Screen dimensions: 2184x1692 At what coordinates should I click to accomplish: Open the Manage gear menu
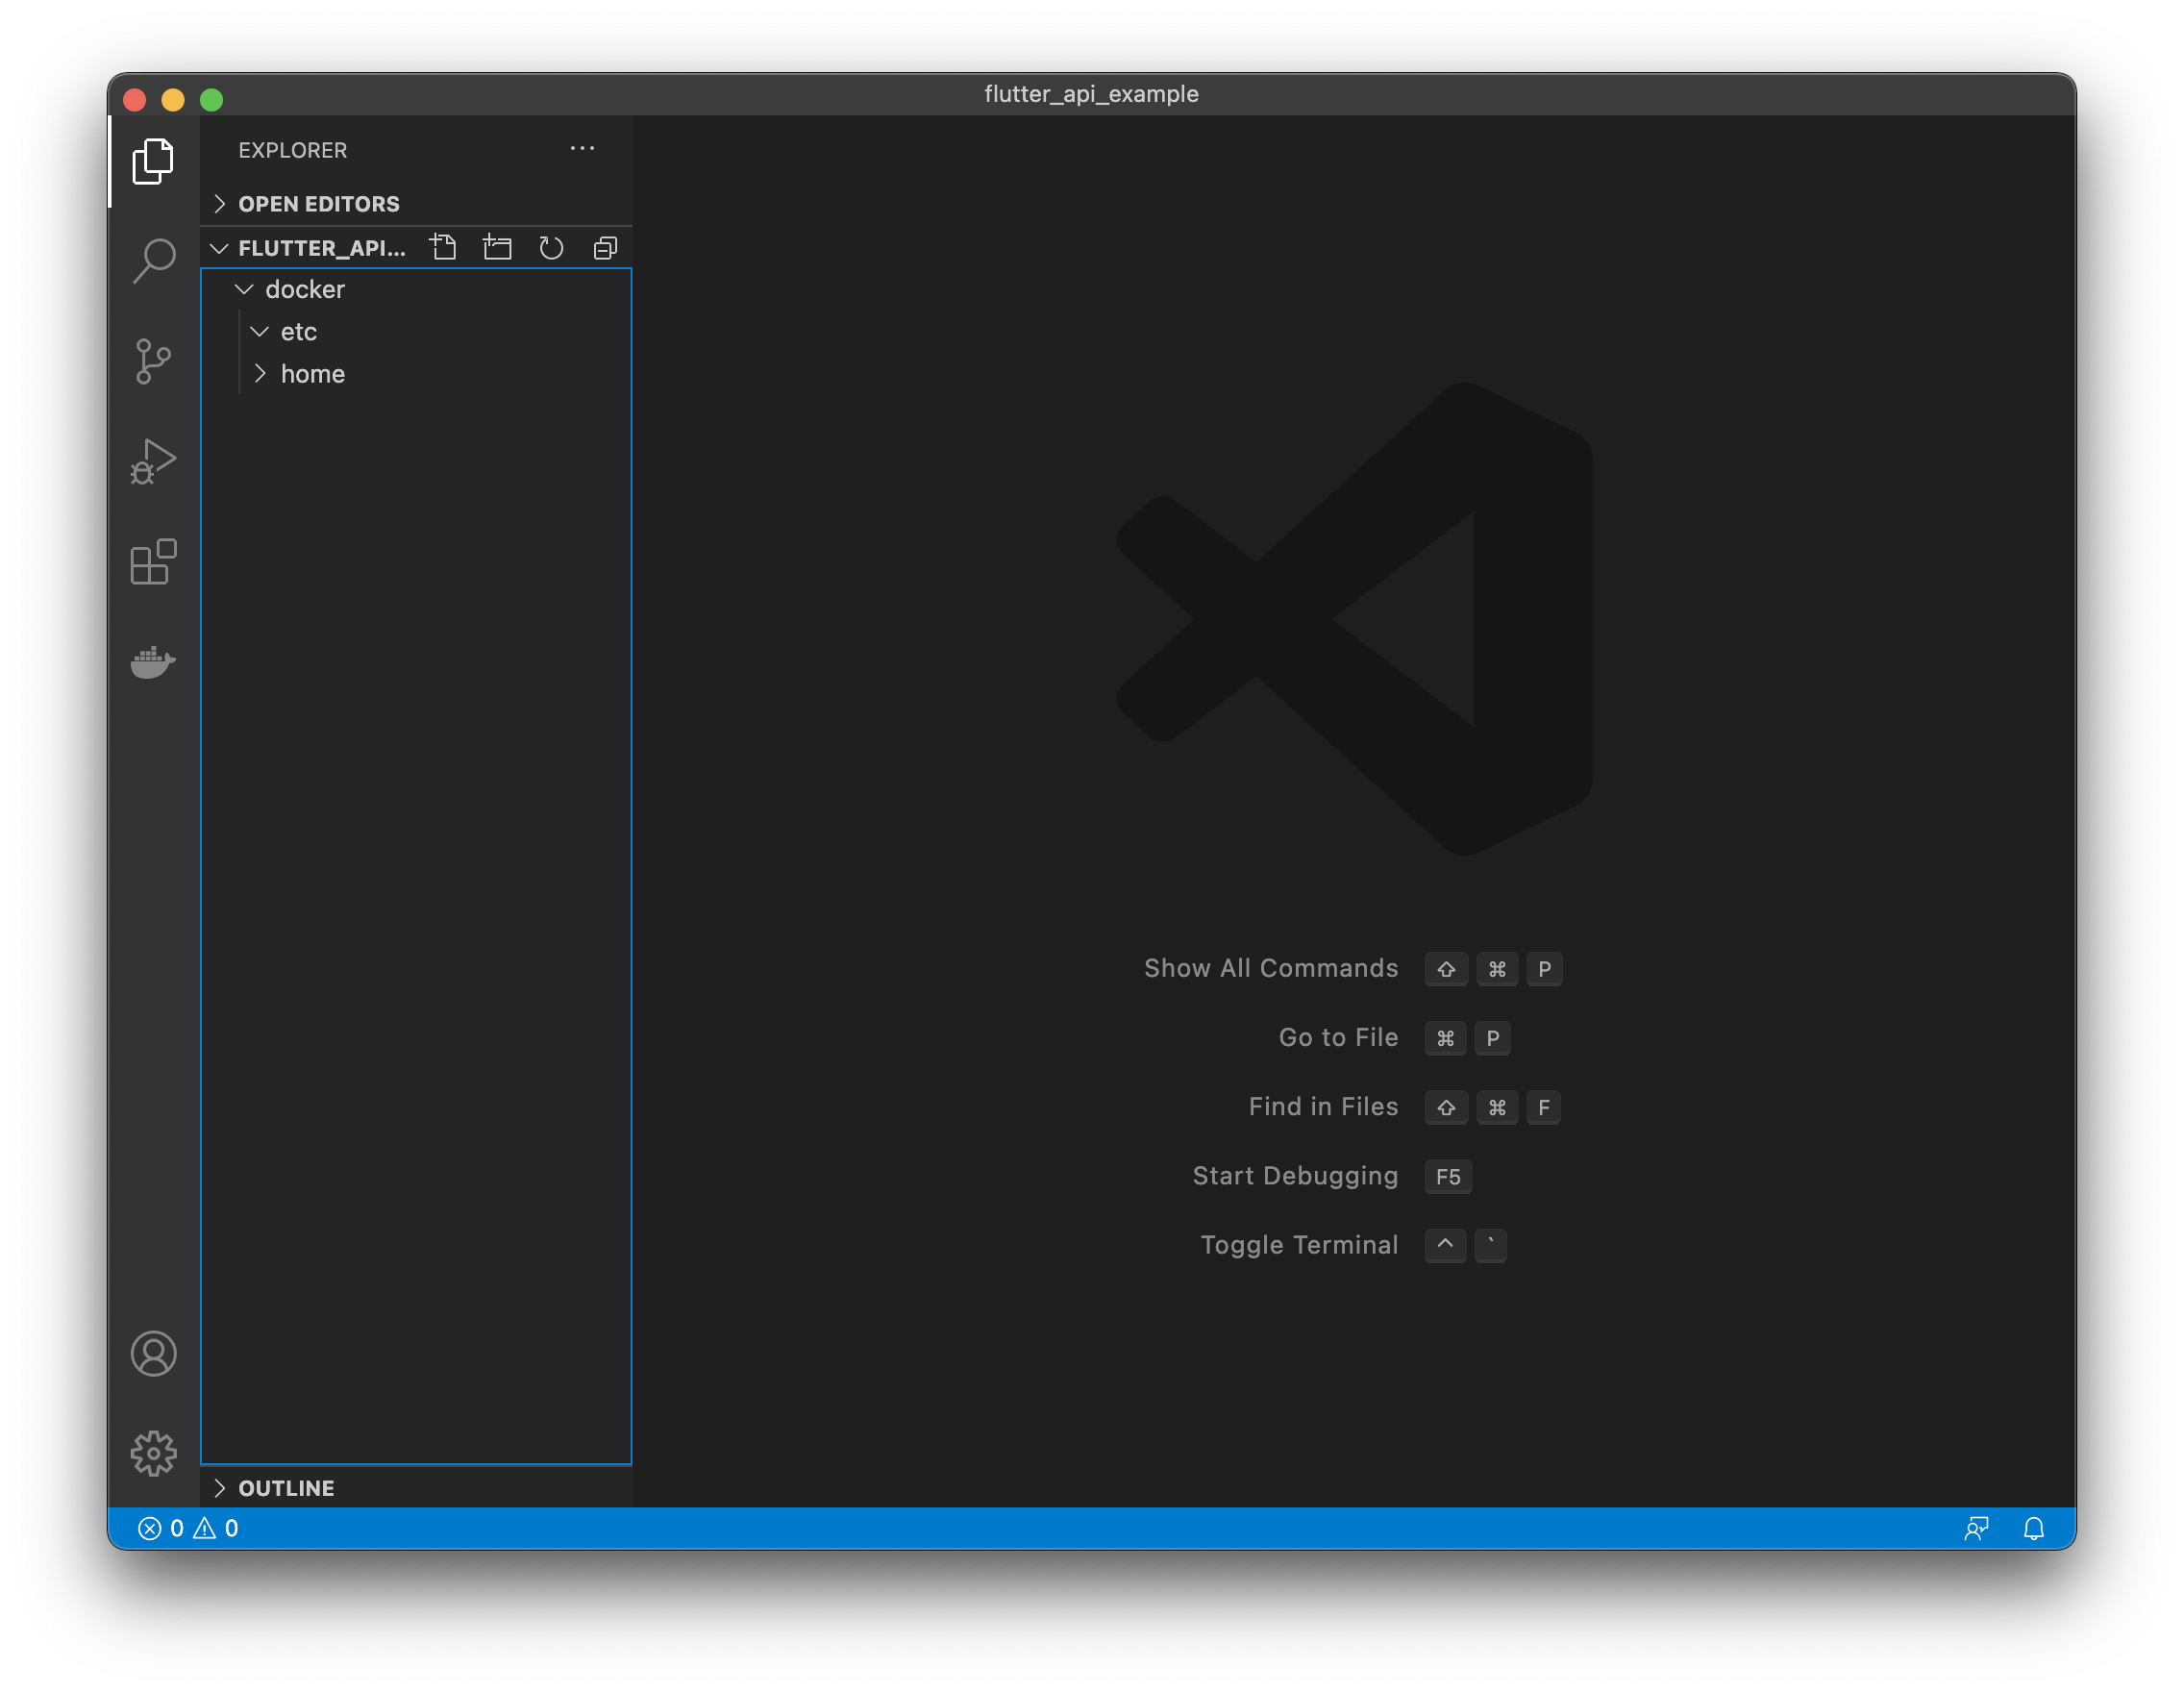[153, 1452]
